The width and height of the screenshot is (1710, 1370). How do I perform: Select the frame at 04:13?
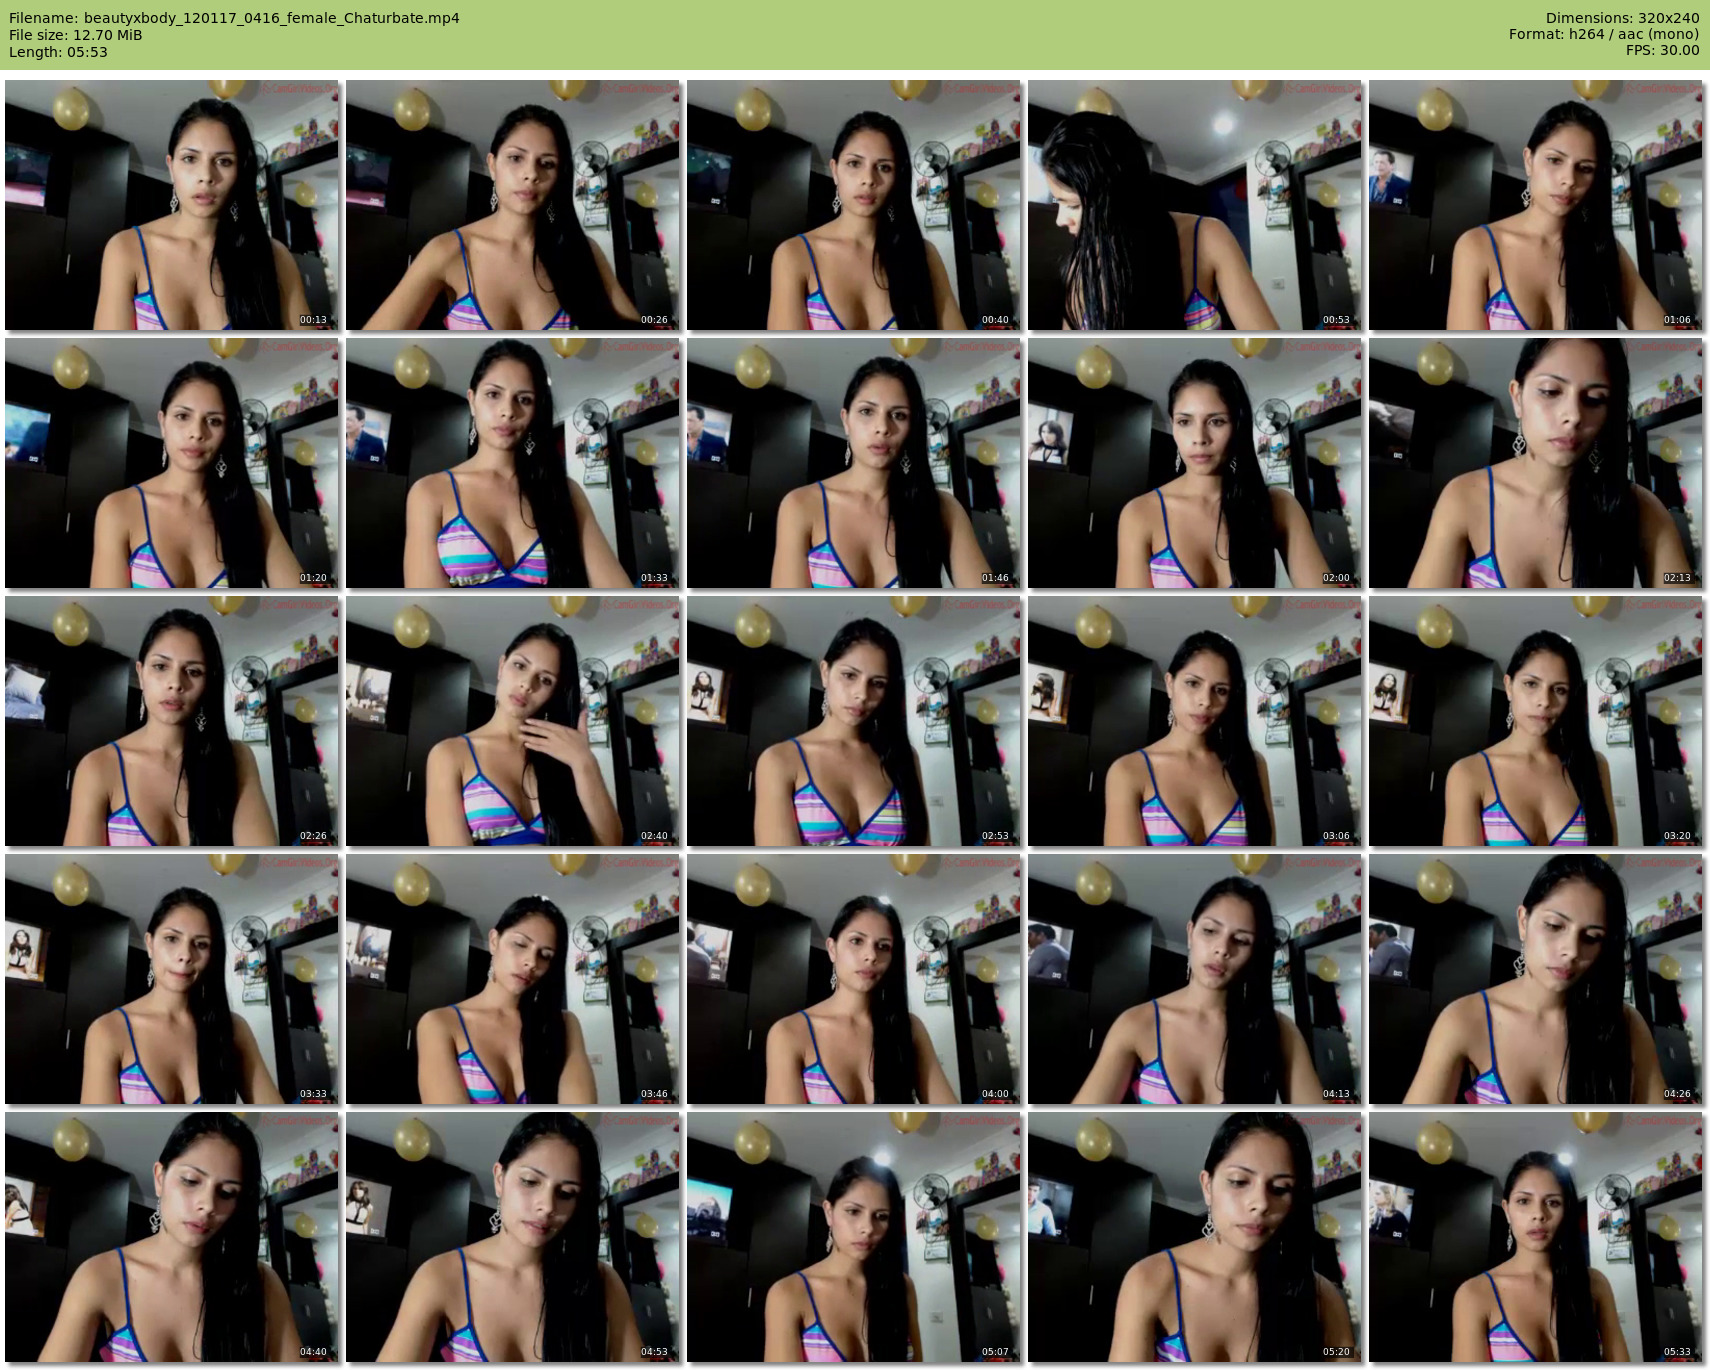(x=1195, y=979)
